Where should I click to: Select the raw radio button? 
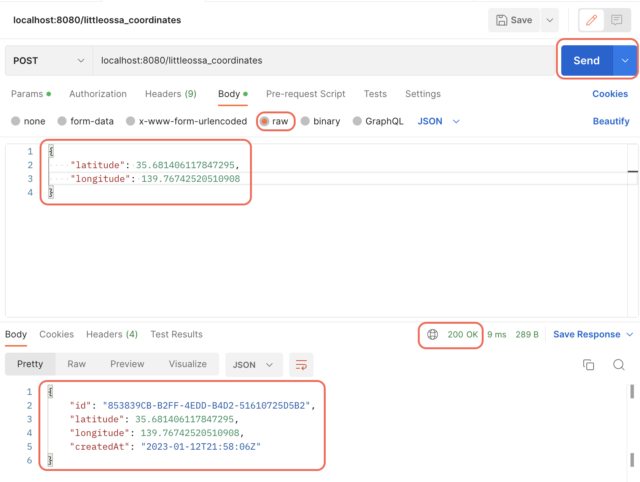(x=264, y=121)
